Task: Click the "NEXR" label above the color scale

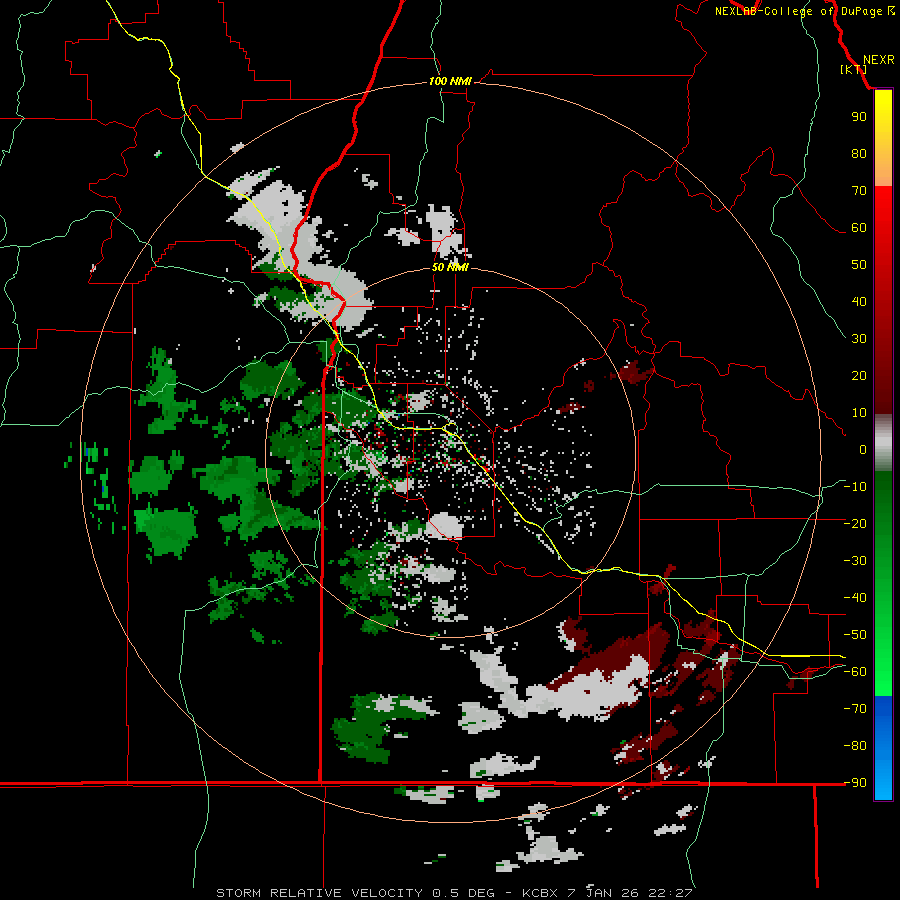Action: 878,60
